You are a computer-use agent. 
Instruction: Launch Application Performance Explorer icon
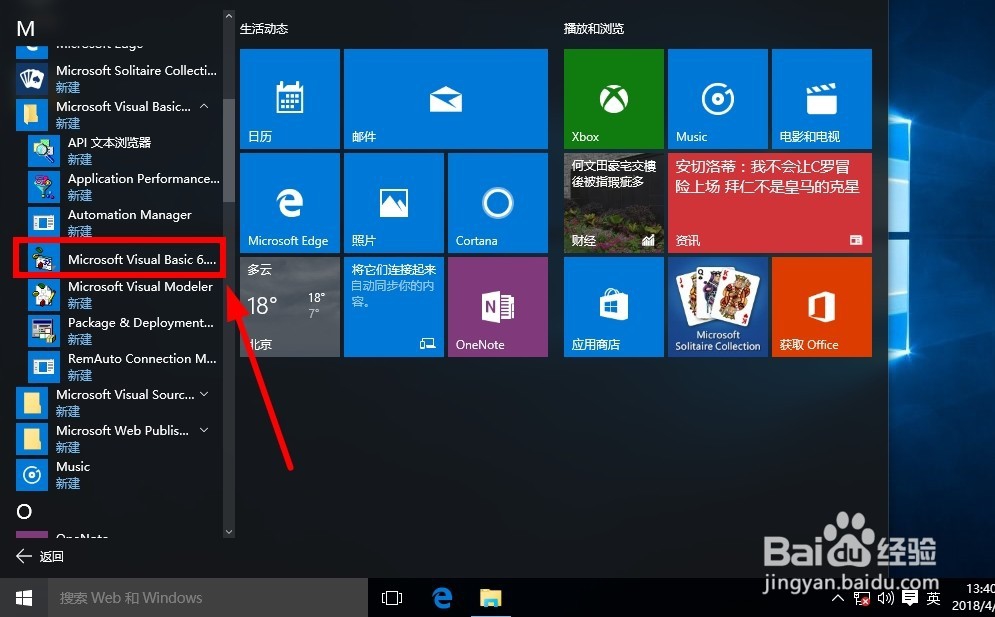tap(44, 187)
